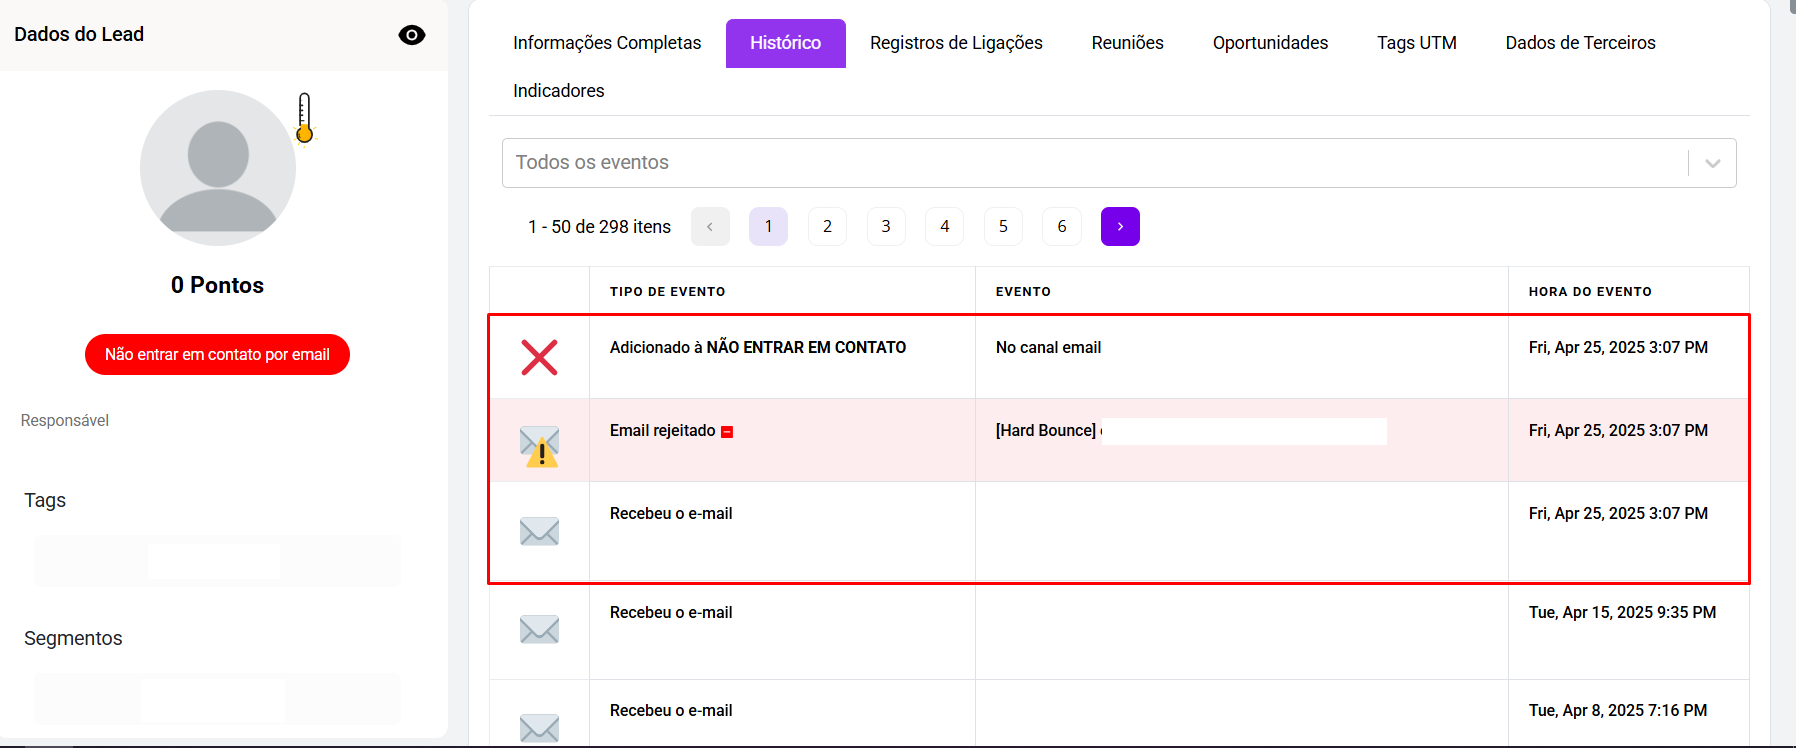The image size is (1796, 748).
Task: Click the email warning icon for Email rejeitado
Action: tap(539, 446)
